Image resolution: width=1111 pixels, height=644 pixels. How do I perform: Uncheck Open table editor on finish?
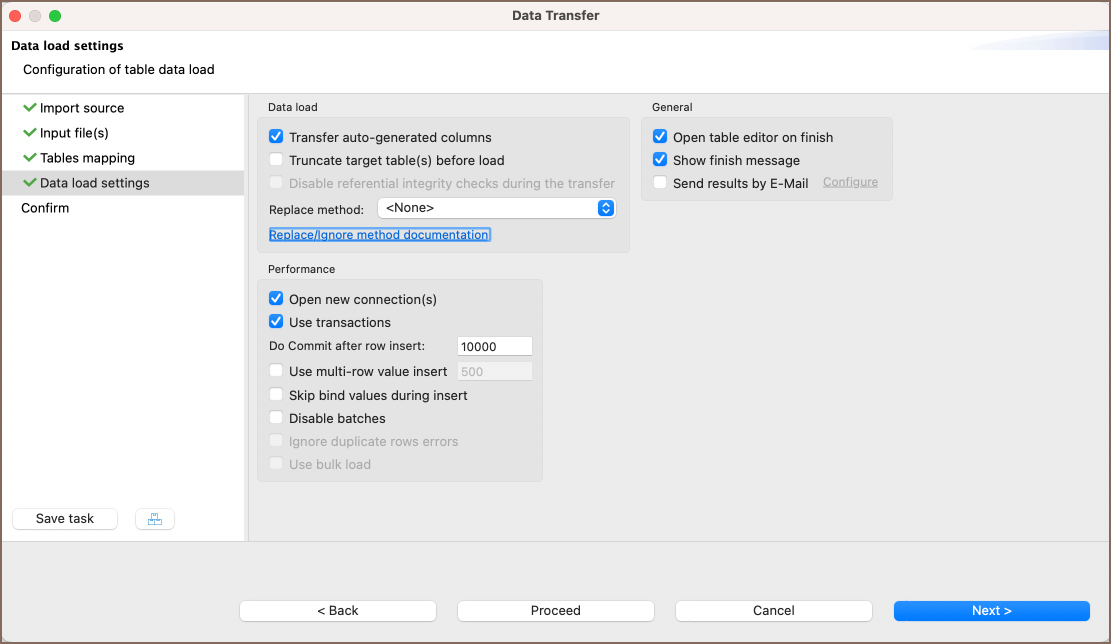point(660,137)
